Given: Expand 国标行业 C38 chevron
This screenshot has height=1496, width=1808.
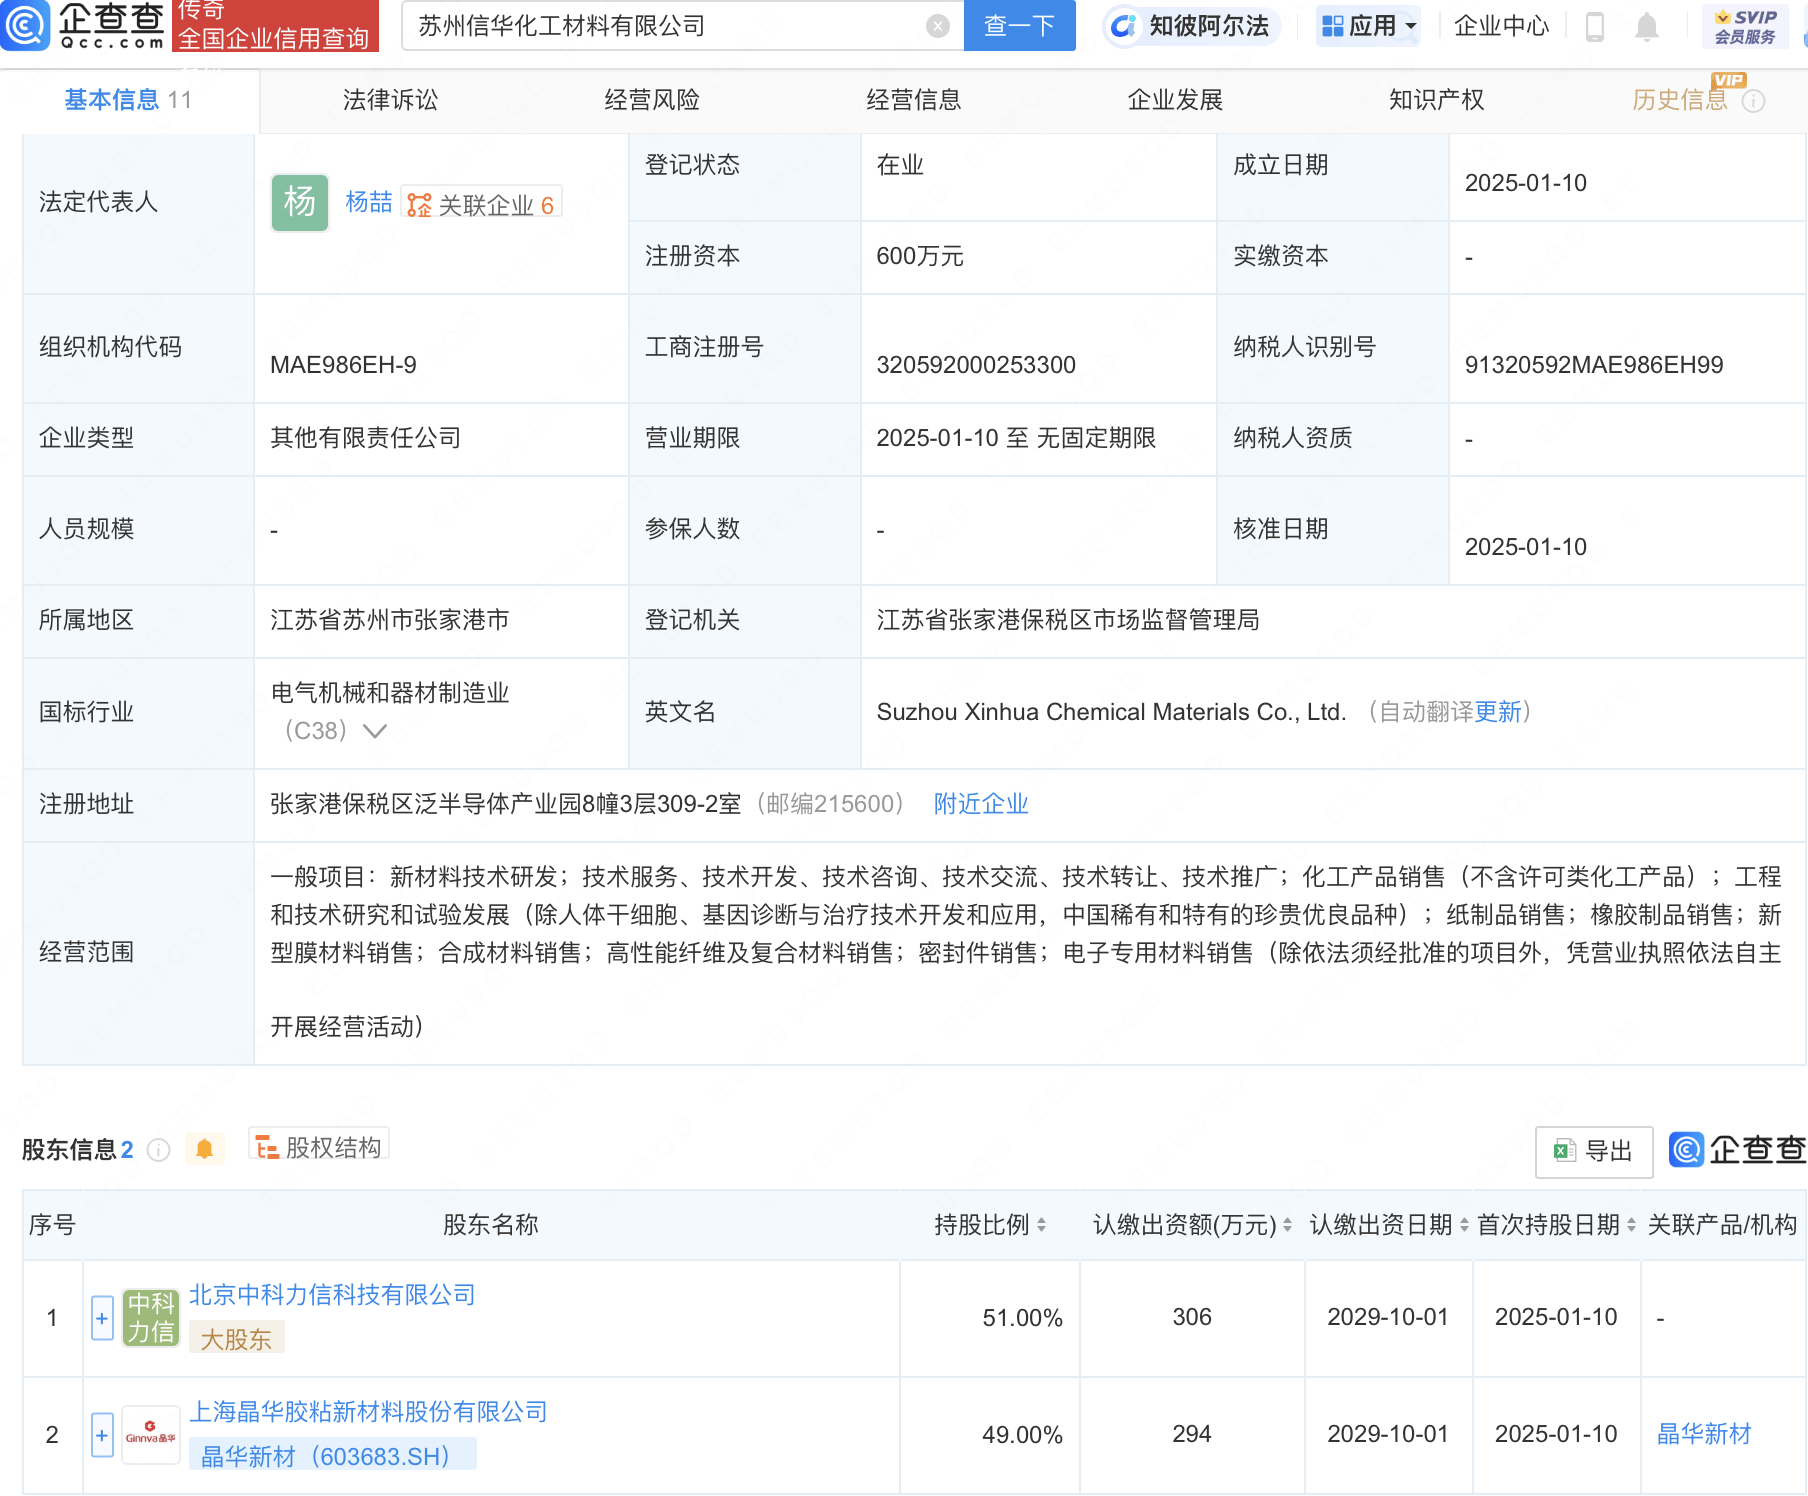Looking at the screenshot, I should [x=375, y=732].
